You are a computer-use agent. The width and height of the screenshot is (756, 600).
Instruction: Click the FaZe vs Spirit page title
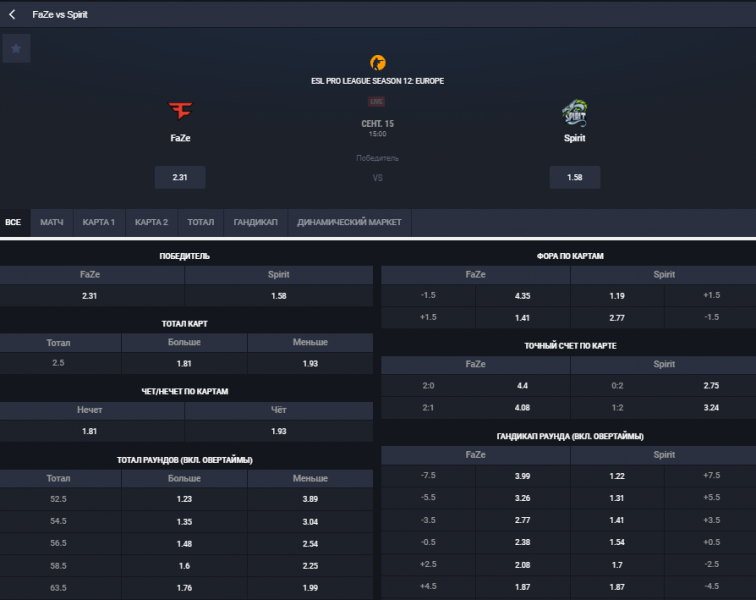coord(60,14)
